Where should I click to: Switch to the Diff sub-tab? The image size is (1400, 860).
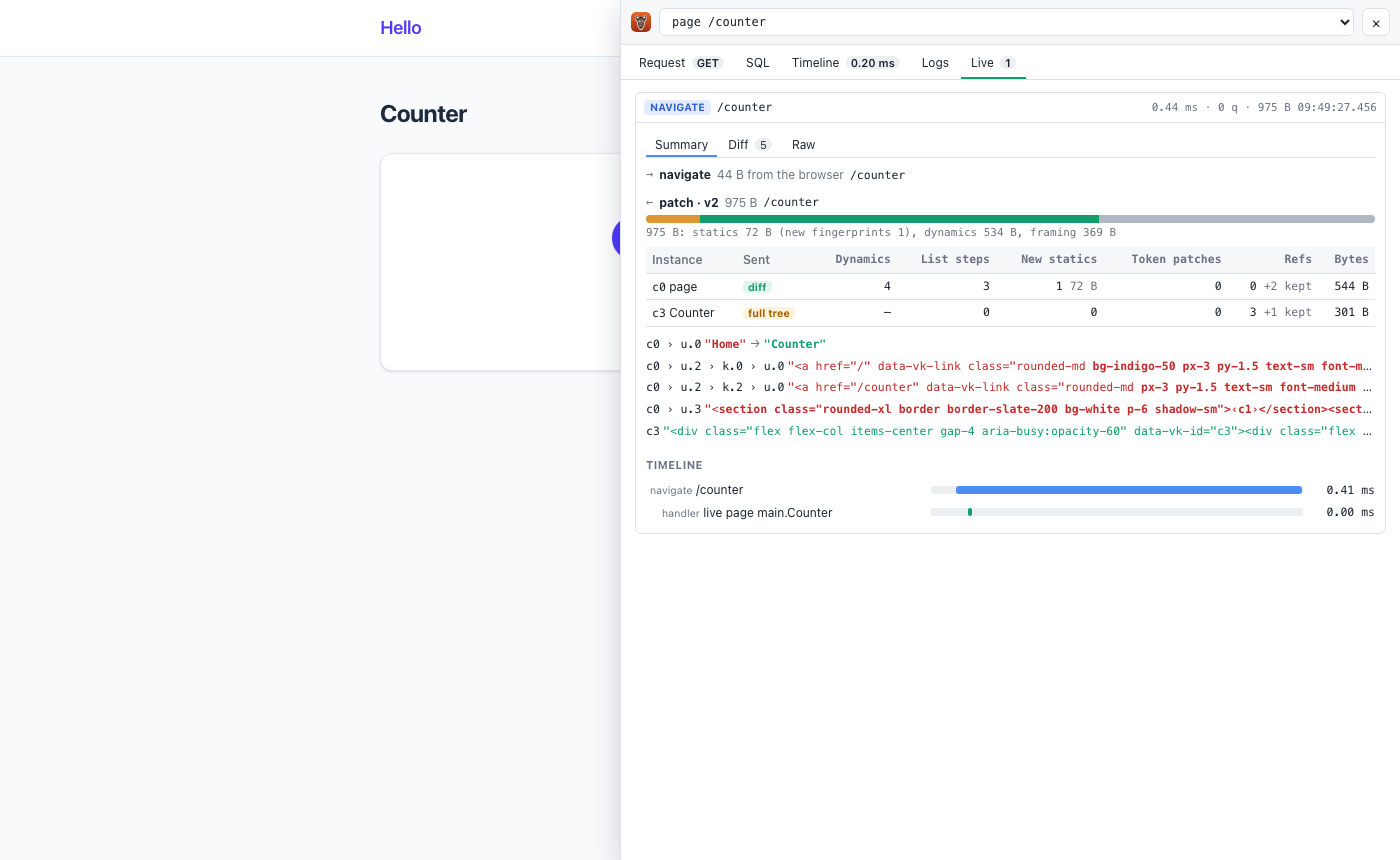(749, 145)
